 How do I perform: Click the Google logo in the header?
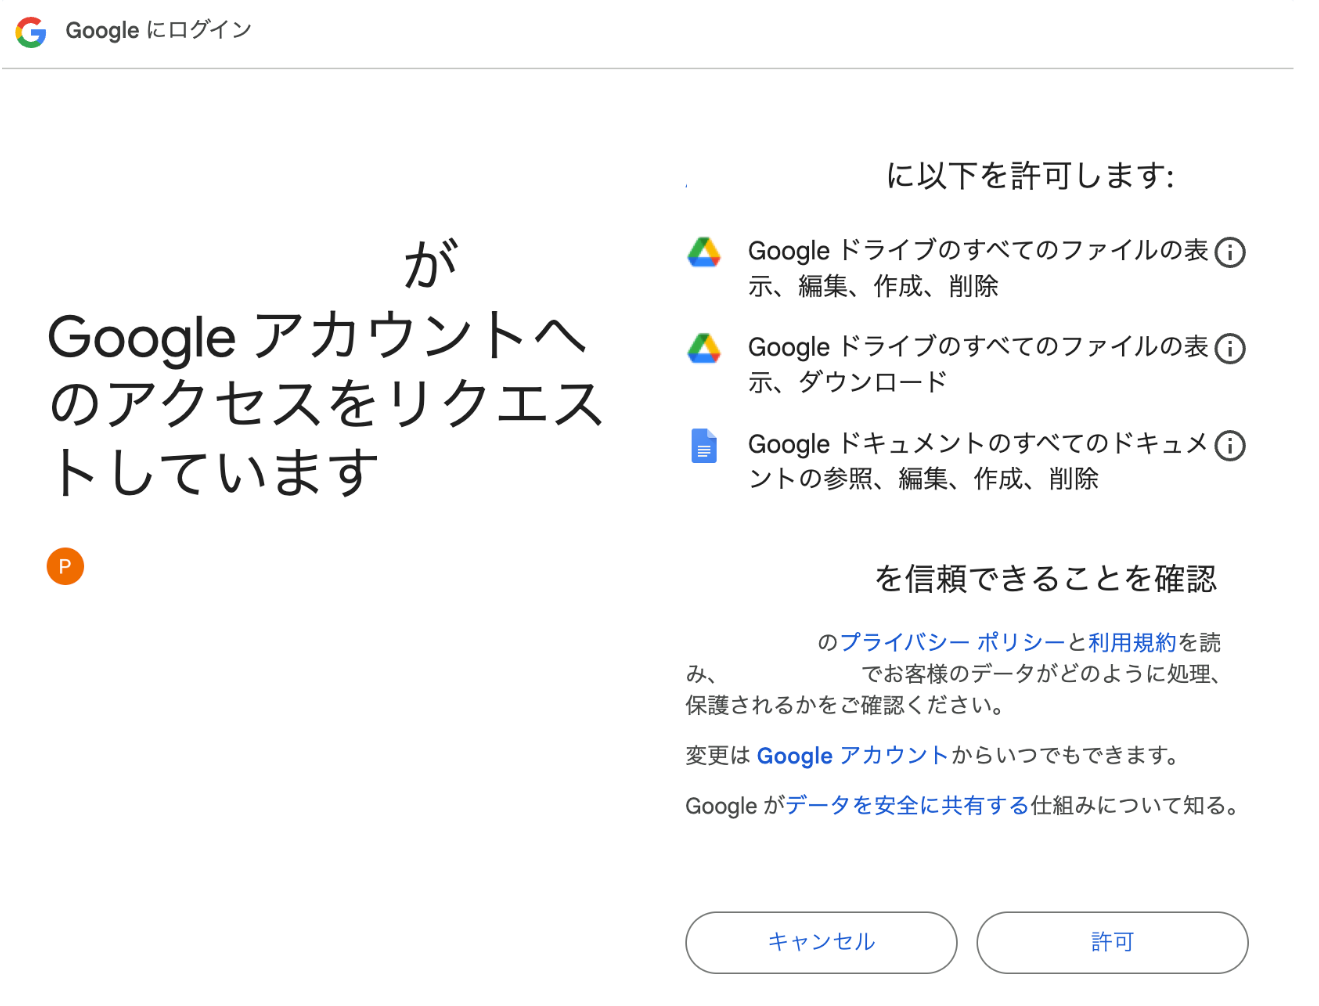click(31, 32)
